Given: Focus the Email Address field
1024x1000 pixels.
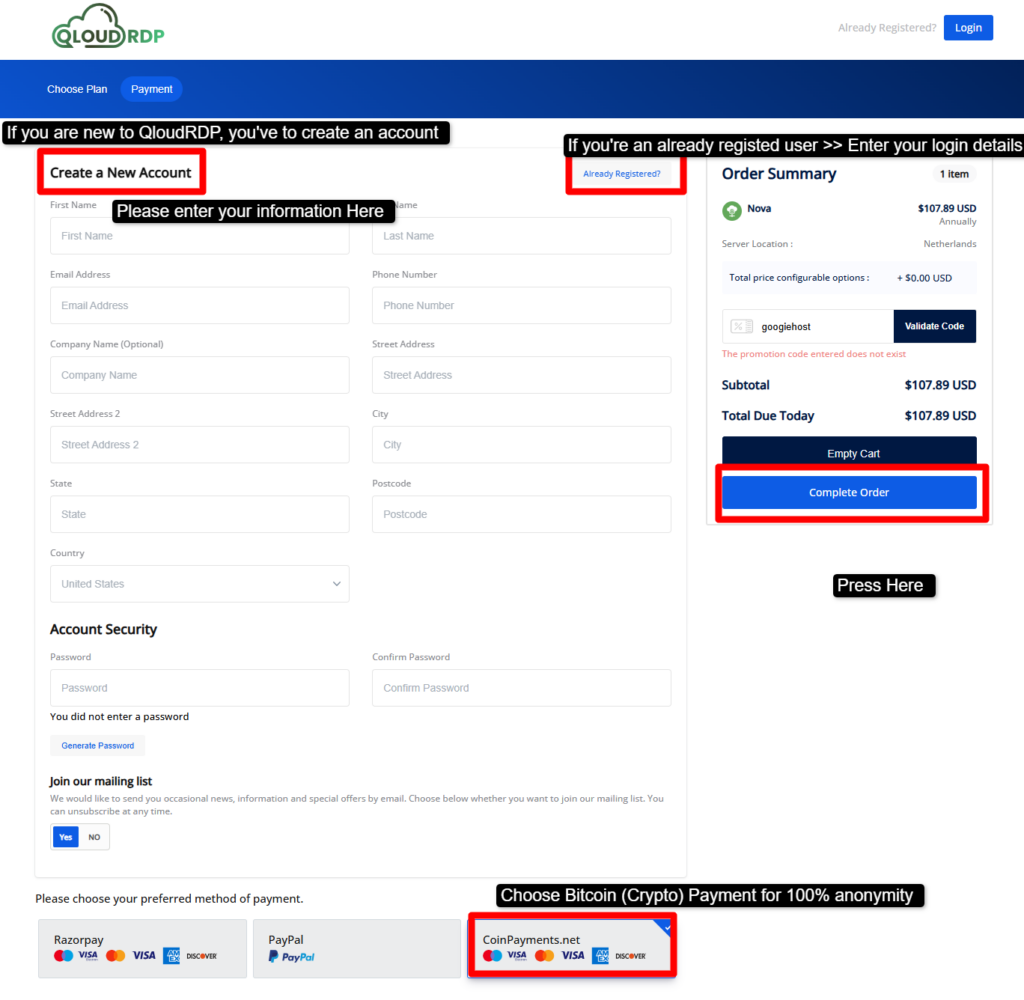Looking at the screenshot, I should [x=200, y=305].
